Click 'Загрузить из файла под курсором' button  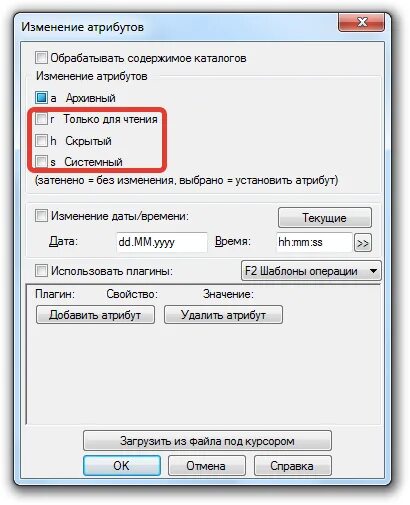(x=207, y=441)
